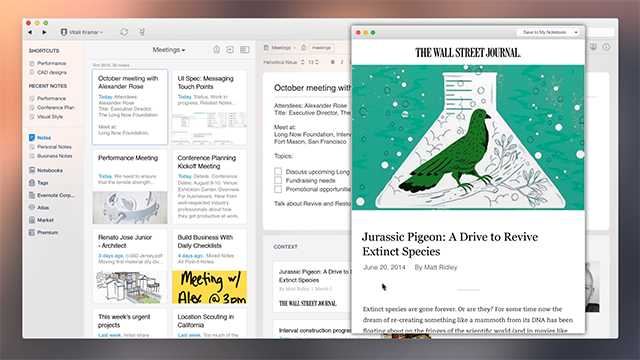The height and width of the screenshot is (360, 640).
Task: Click the Notes icon in the sidebar
Action: point(32,138)
